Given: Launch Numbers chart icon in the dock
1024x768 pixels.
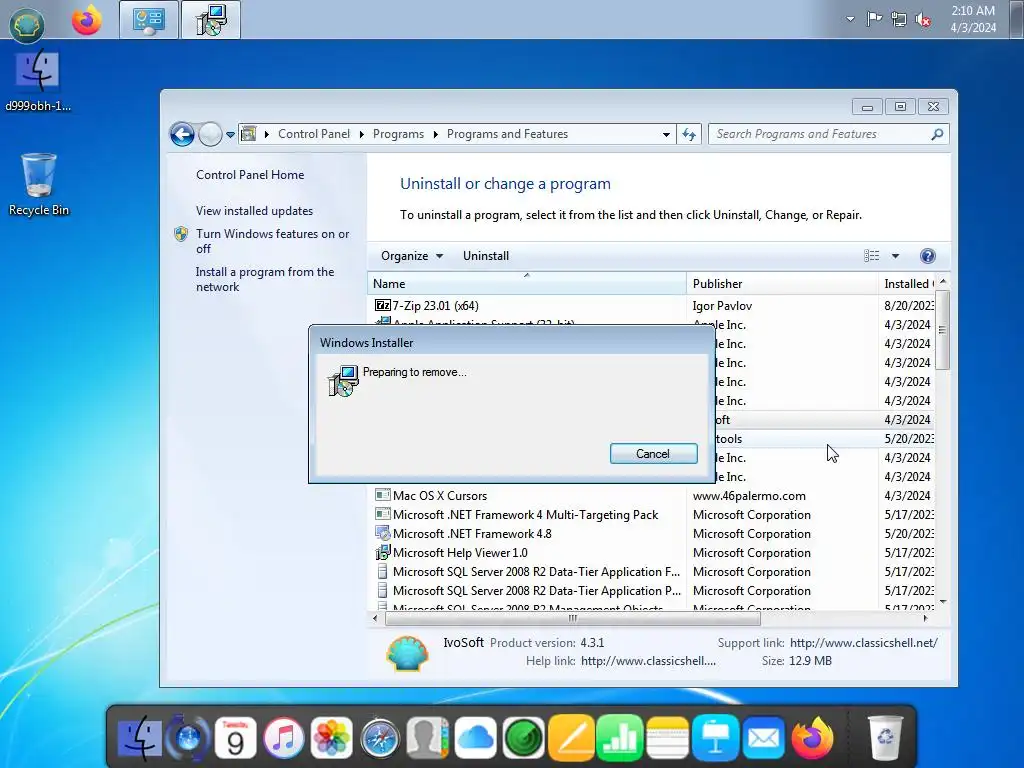Looking at the screenshot, I should pos(619,739).
